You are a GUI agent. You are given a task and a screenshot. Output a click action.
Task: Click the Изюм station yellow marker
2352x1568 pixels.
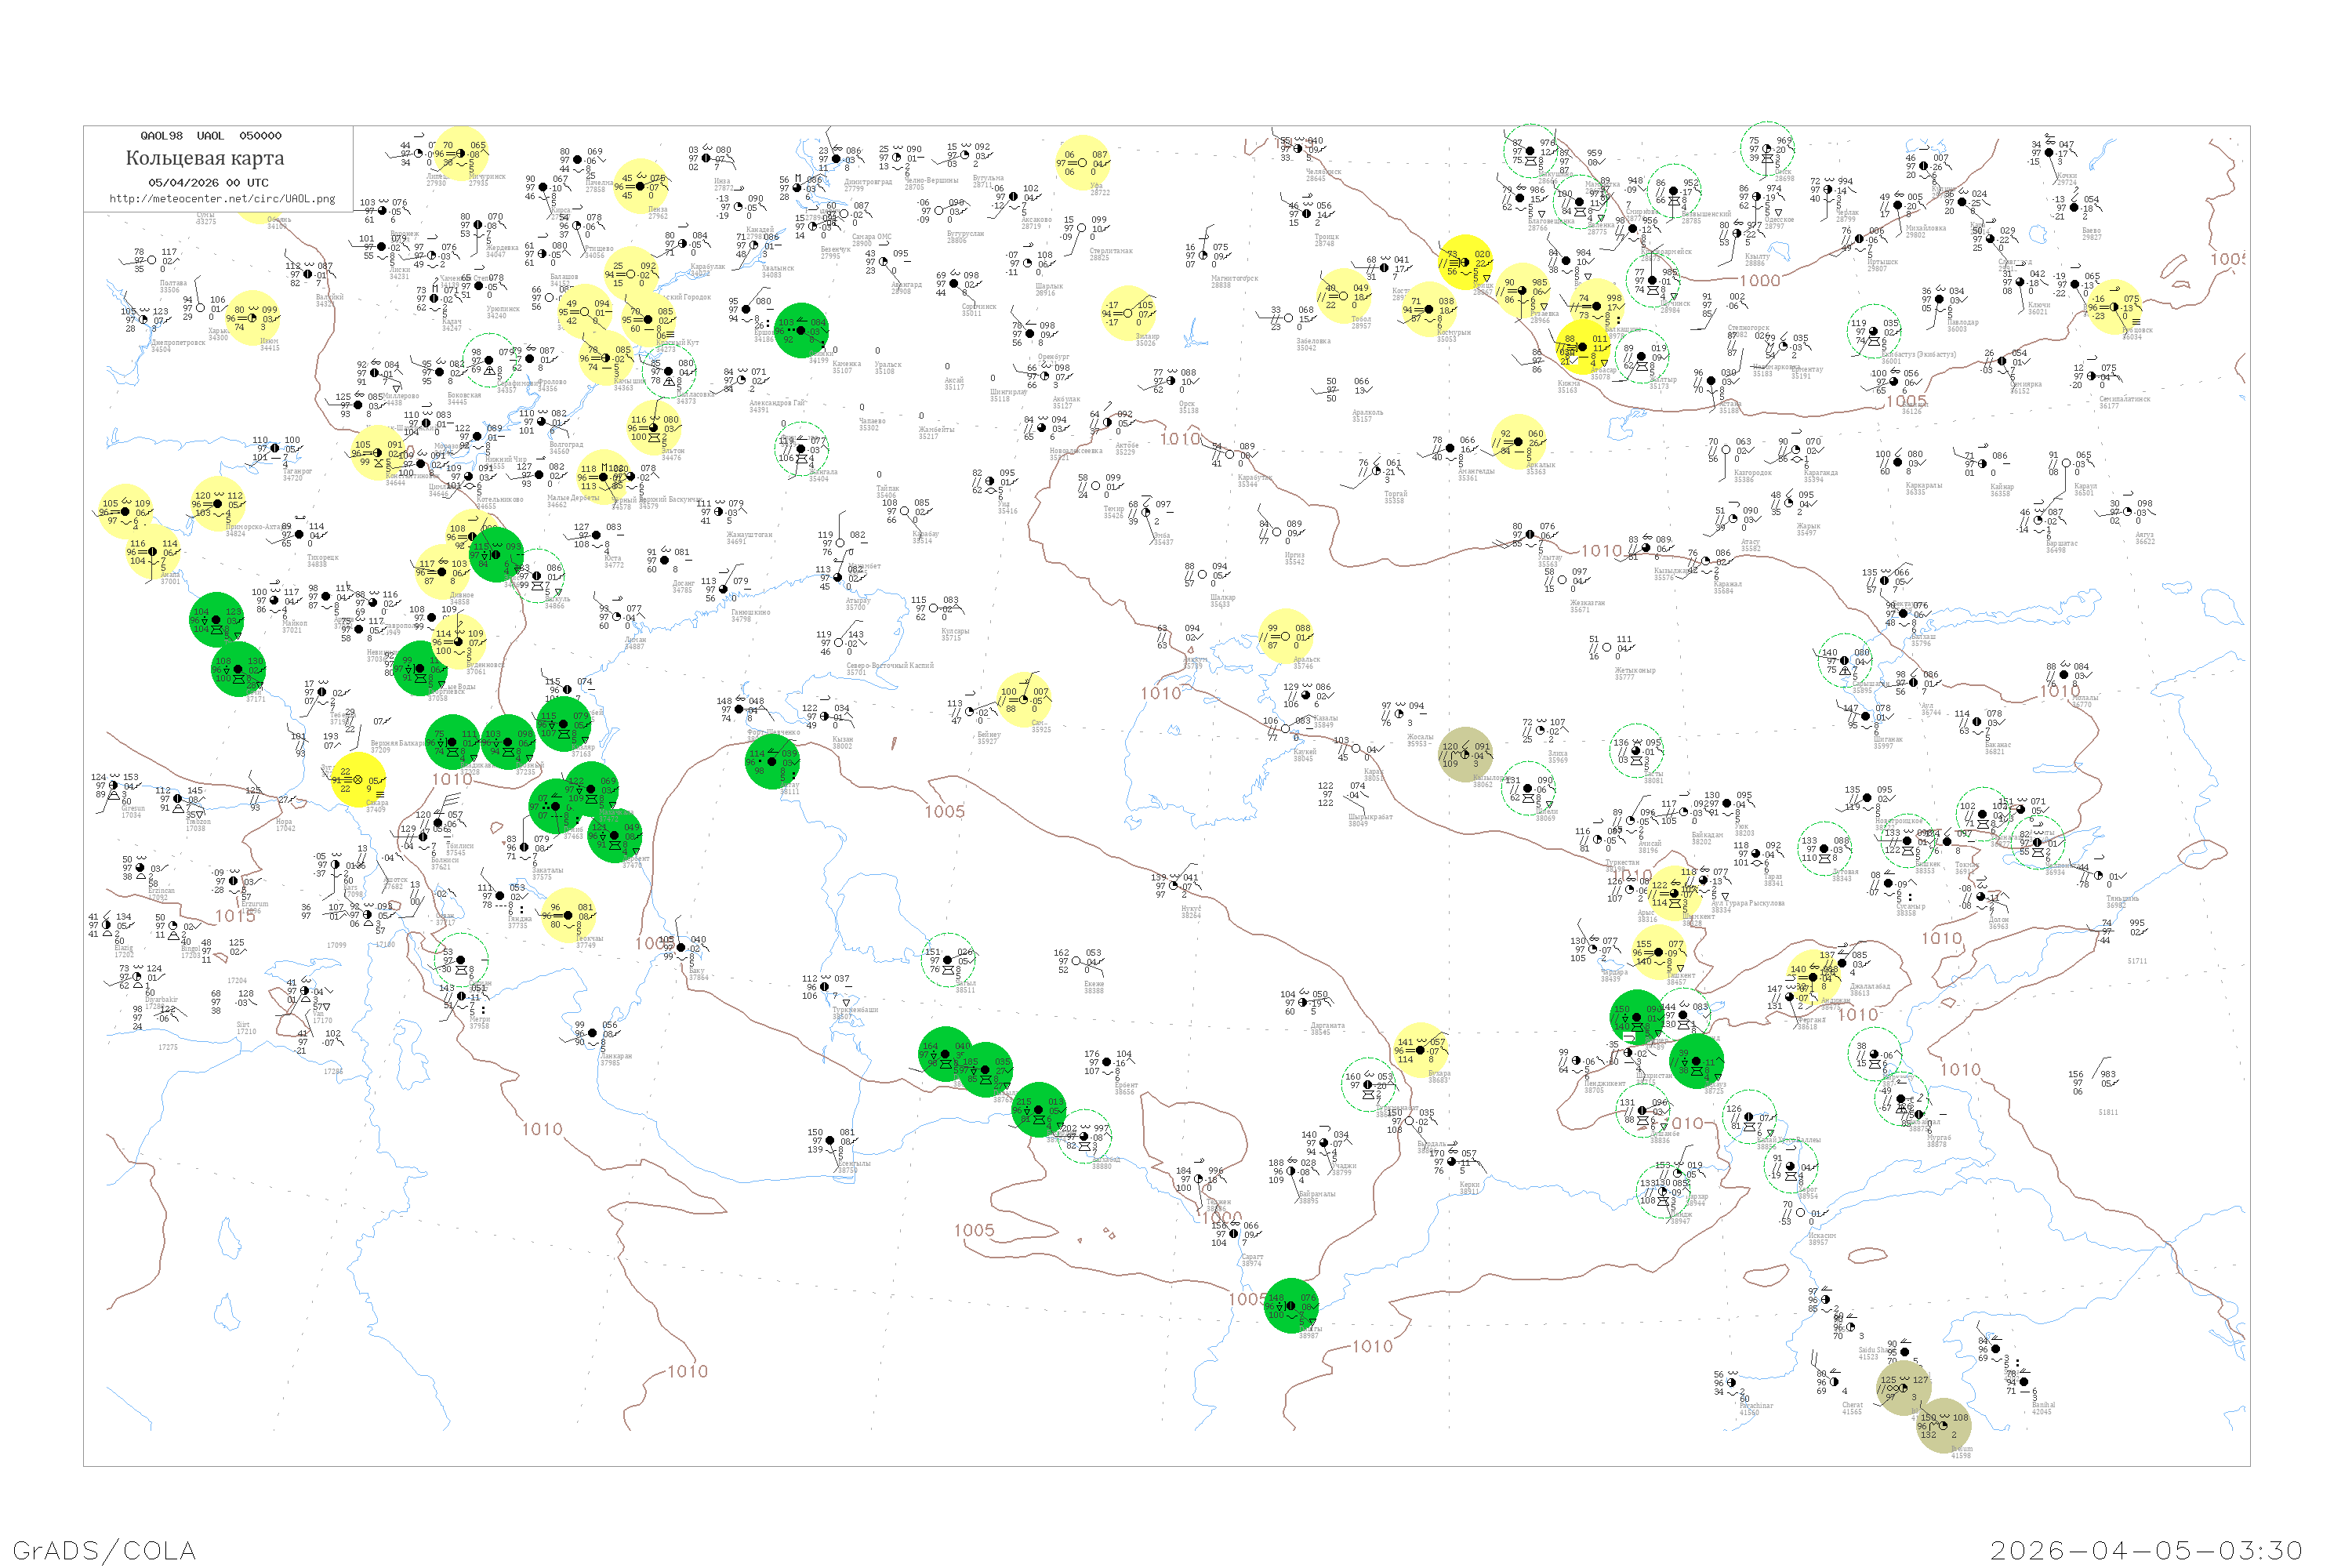[252, 318]
